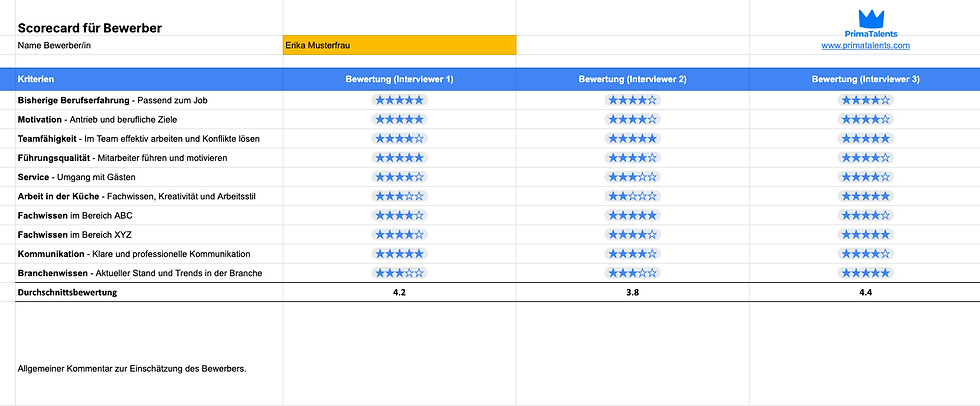Image resolution: width=980 pixels, height=406 pixels.
Task: Open Interviewer 3 rating for Führungsqualität
Action: 866,158
